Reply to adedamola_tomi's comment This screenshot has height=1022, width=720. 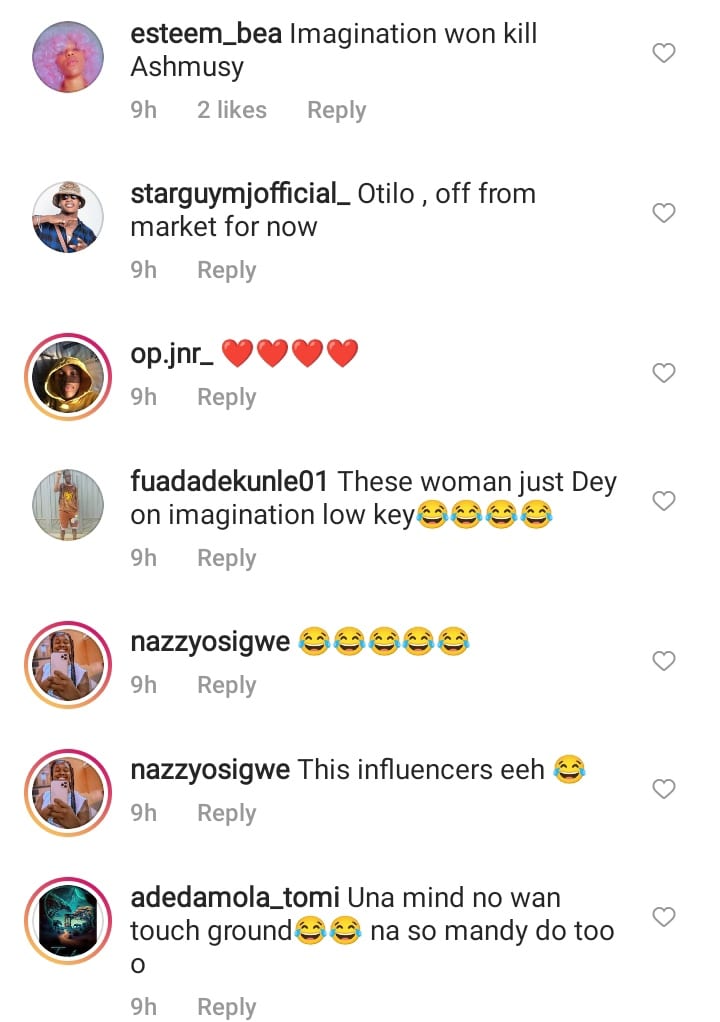click(x=226, y=1007)
